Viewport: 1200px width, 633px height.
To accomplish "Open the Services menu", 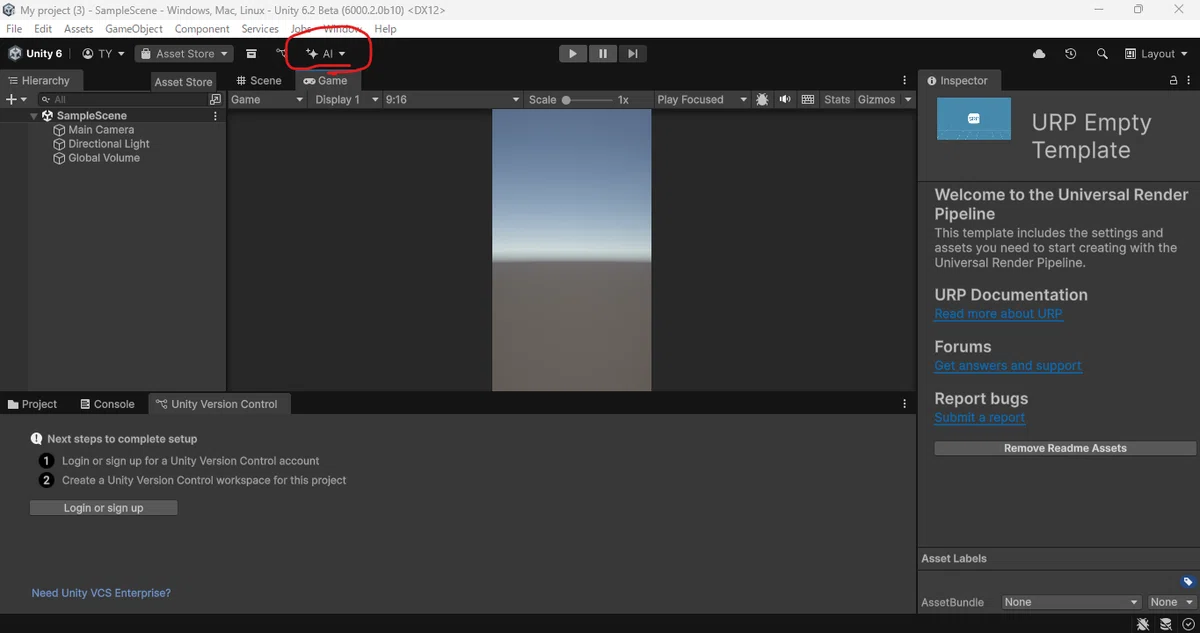I will tap(260, 29).
